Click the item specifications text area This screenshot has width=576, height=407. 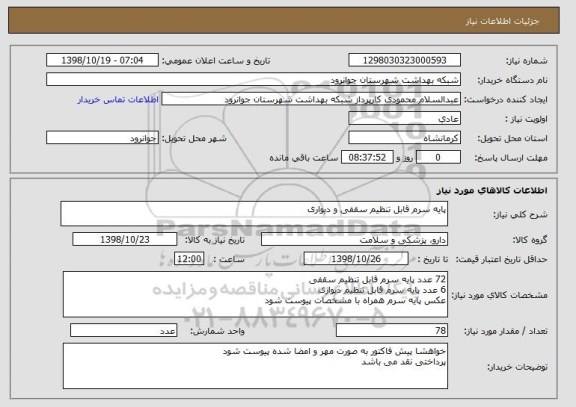pos(255,295)
